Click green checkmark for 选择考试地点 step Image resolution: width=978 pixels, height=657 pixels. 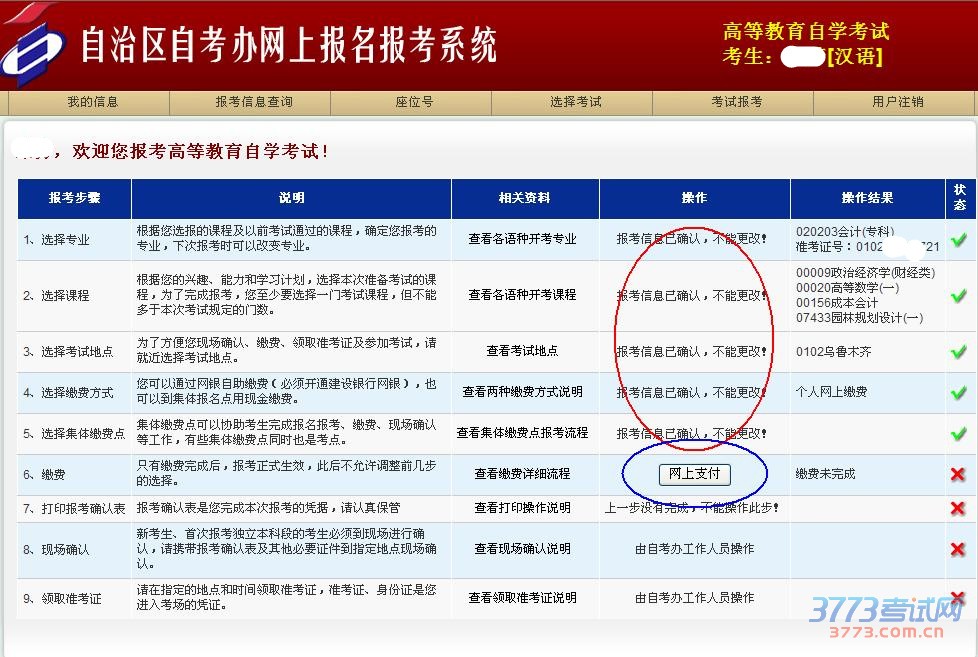(x=958, y=352)
